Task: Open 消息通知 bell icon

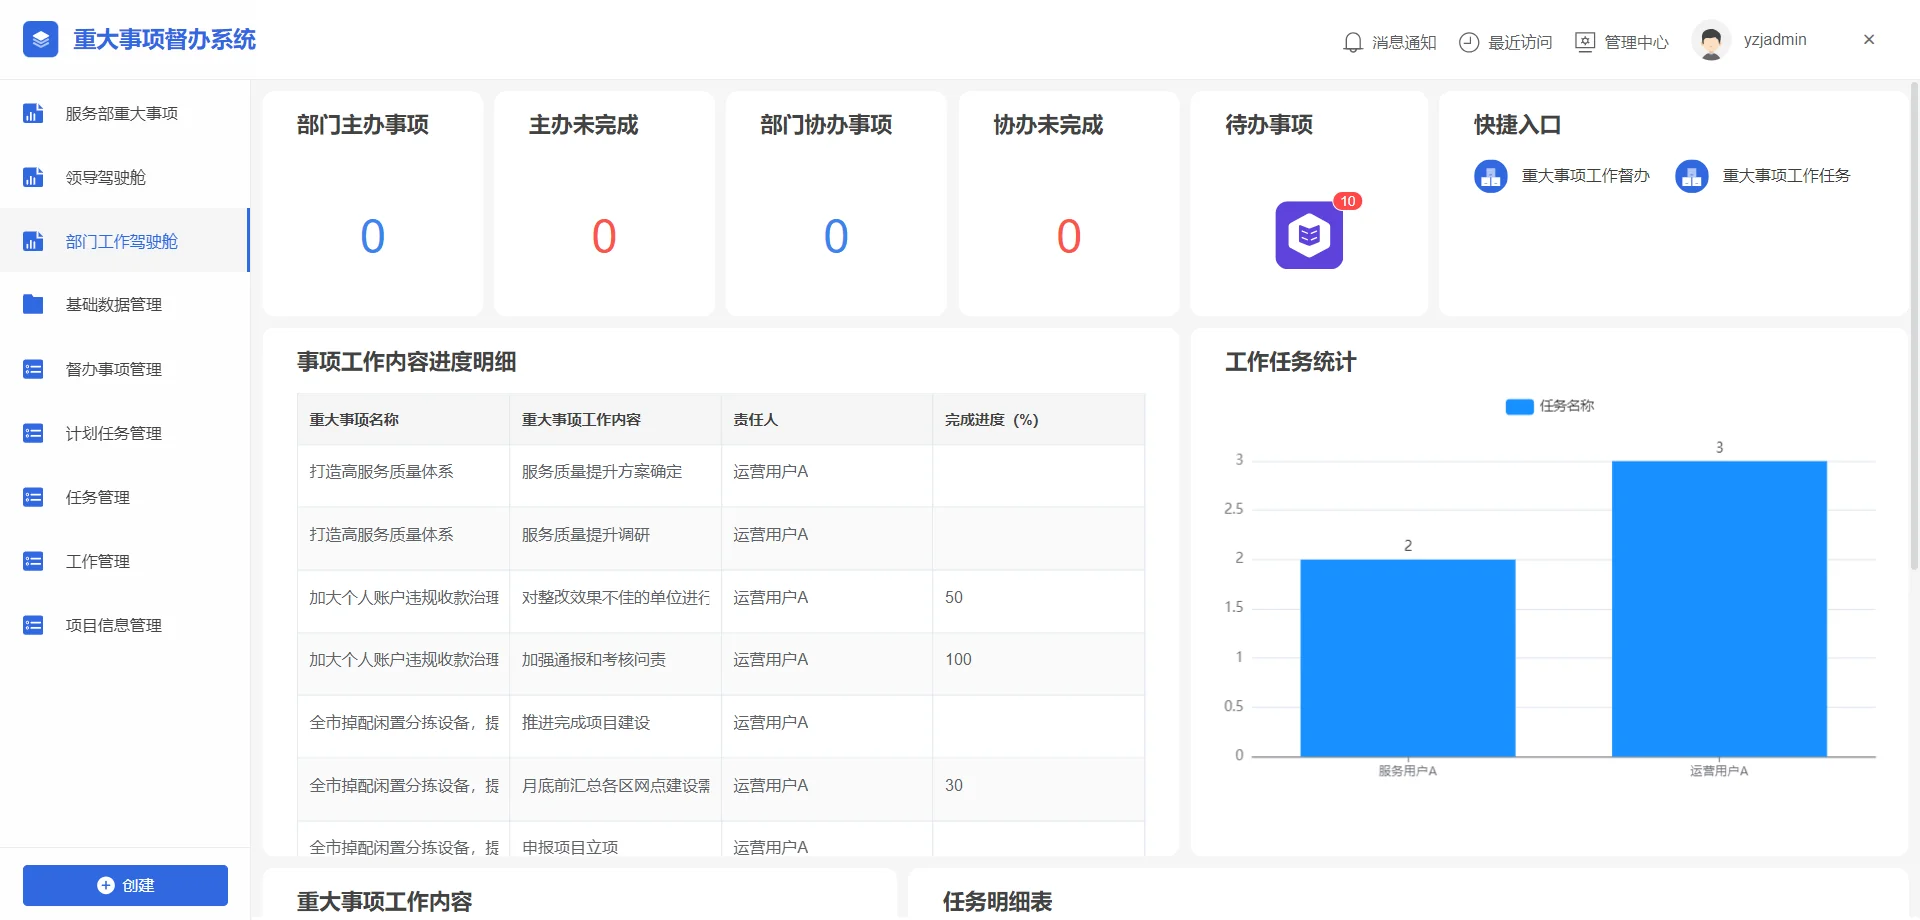Action: tap(1353, 42)
